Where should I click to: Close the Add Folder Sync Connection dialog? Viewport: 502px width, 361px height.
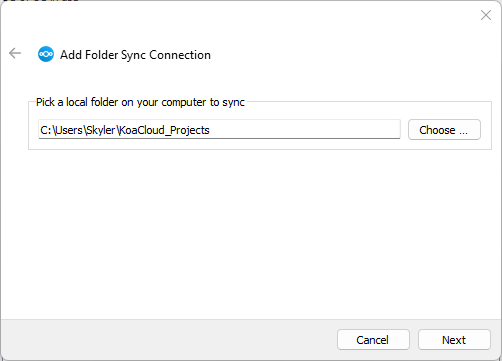pyautogui.click(x=486, y=15)
